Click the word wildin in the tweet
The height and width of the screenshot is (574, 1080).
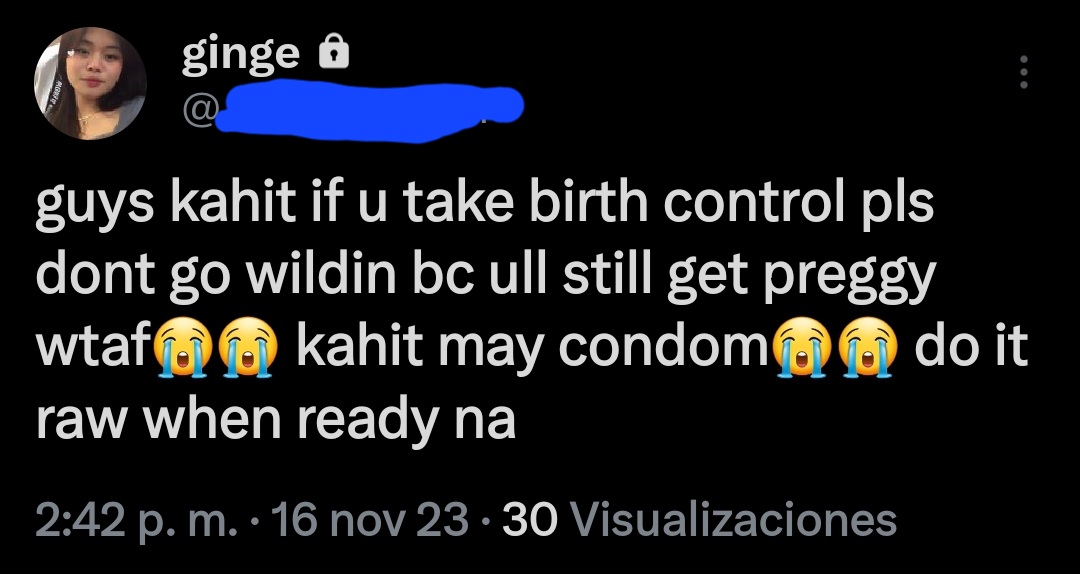point(321,276)
